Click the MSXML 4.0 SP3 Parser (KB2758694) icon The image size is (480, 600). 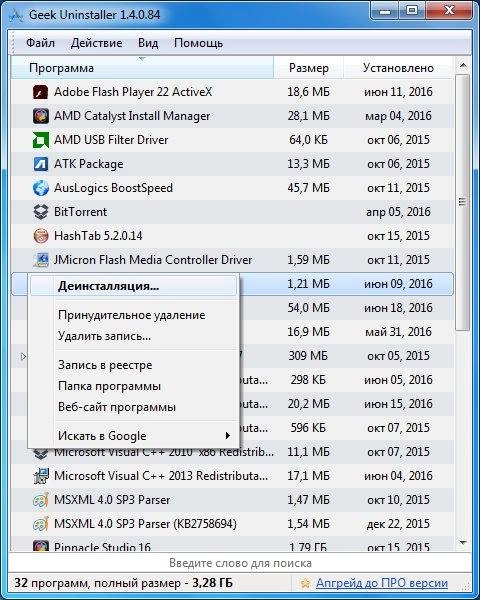coord(41,523)
